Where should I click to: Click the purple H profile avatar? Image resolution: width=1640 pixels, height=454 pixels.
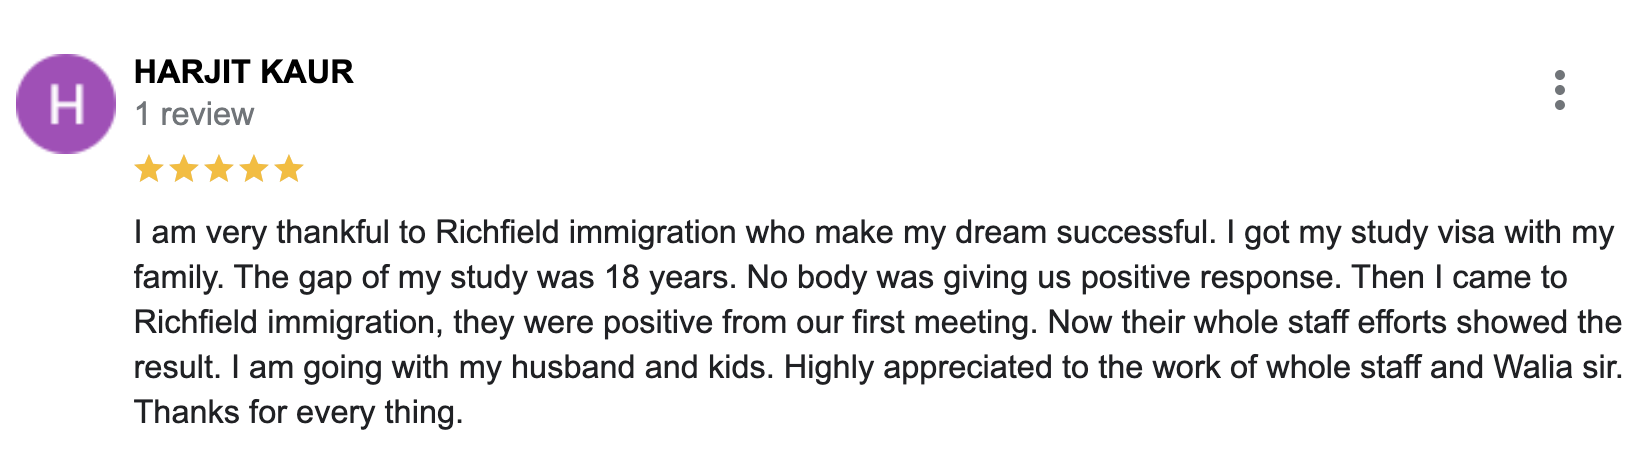coord(66,104)
